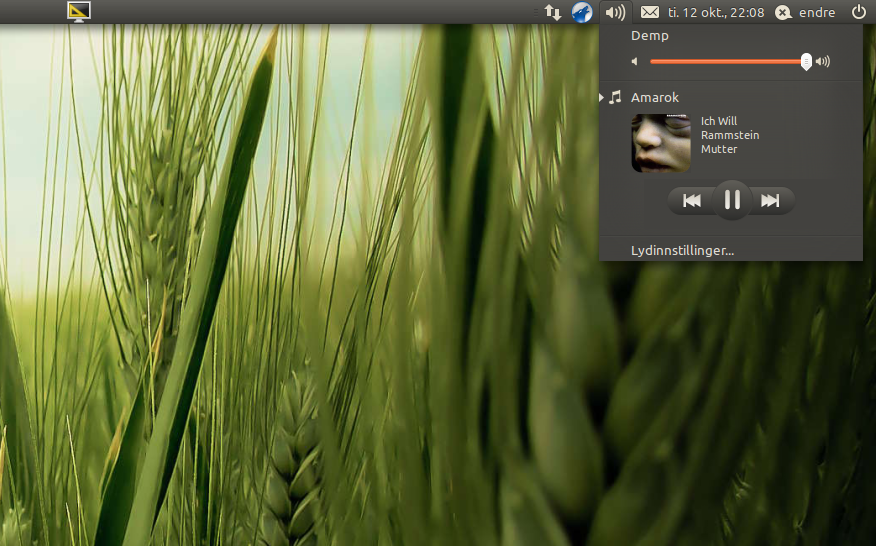The width and height of the screenshot is (876, 546).
Task: Open Lydinnstillinger sound settings
Action: pos(682,250)
